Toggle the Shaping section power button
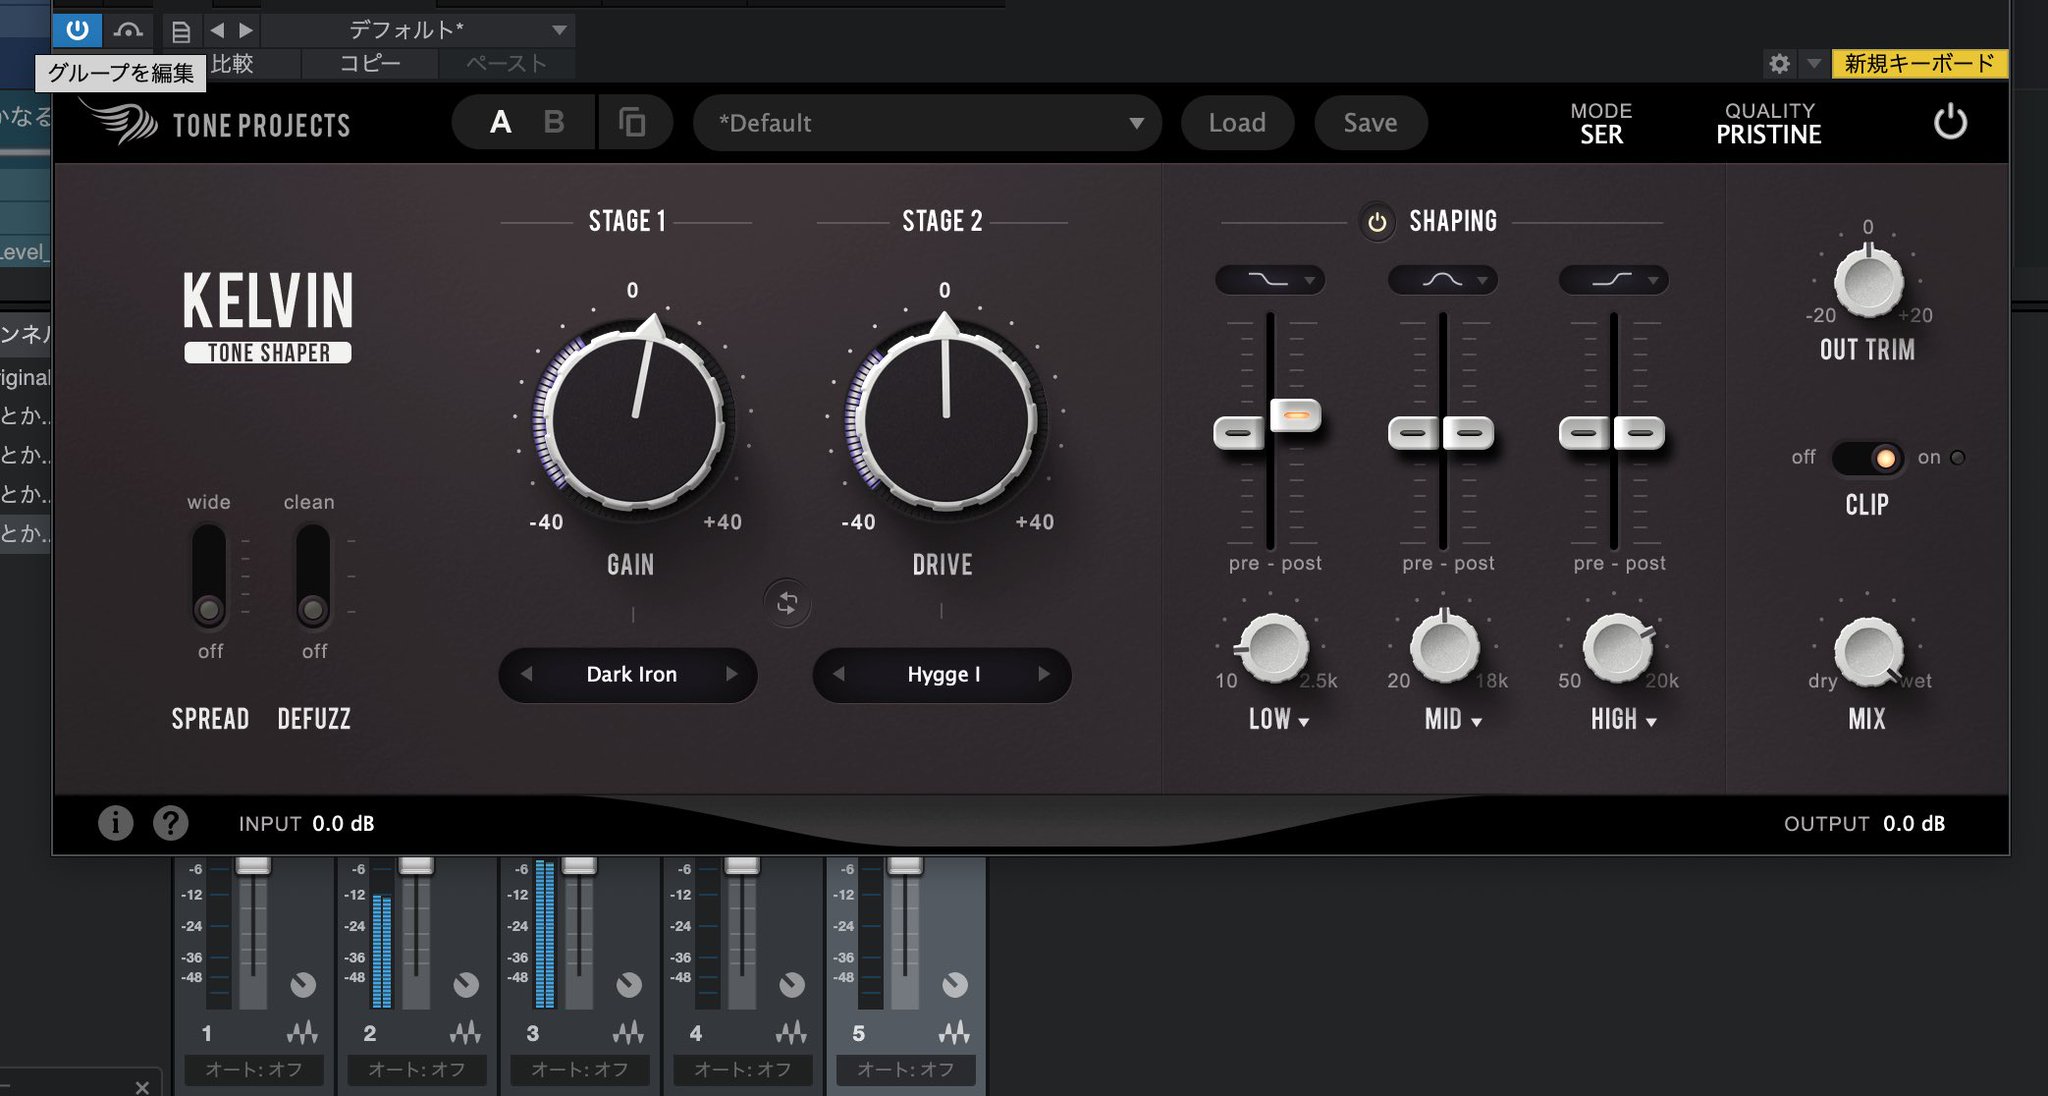Screen dimensions: 2048x1096 tap(1377, 222)
